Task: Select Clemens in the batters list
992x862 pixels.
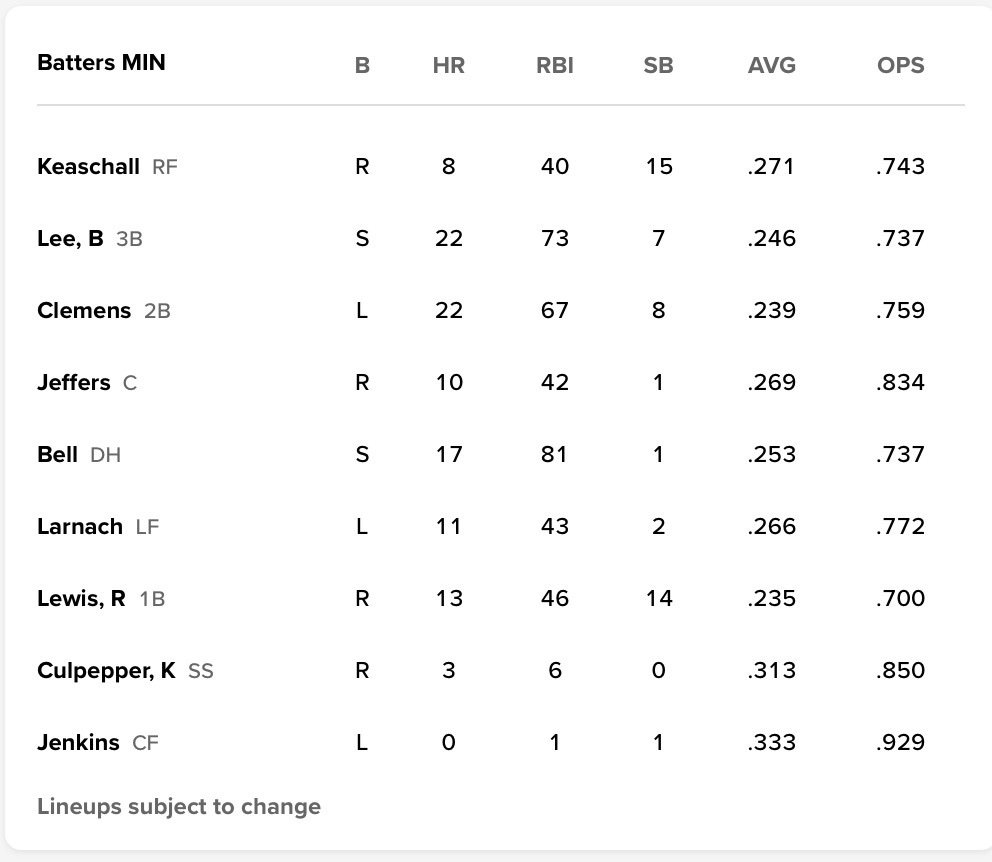Action: [x=84, y=311]
